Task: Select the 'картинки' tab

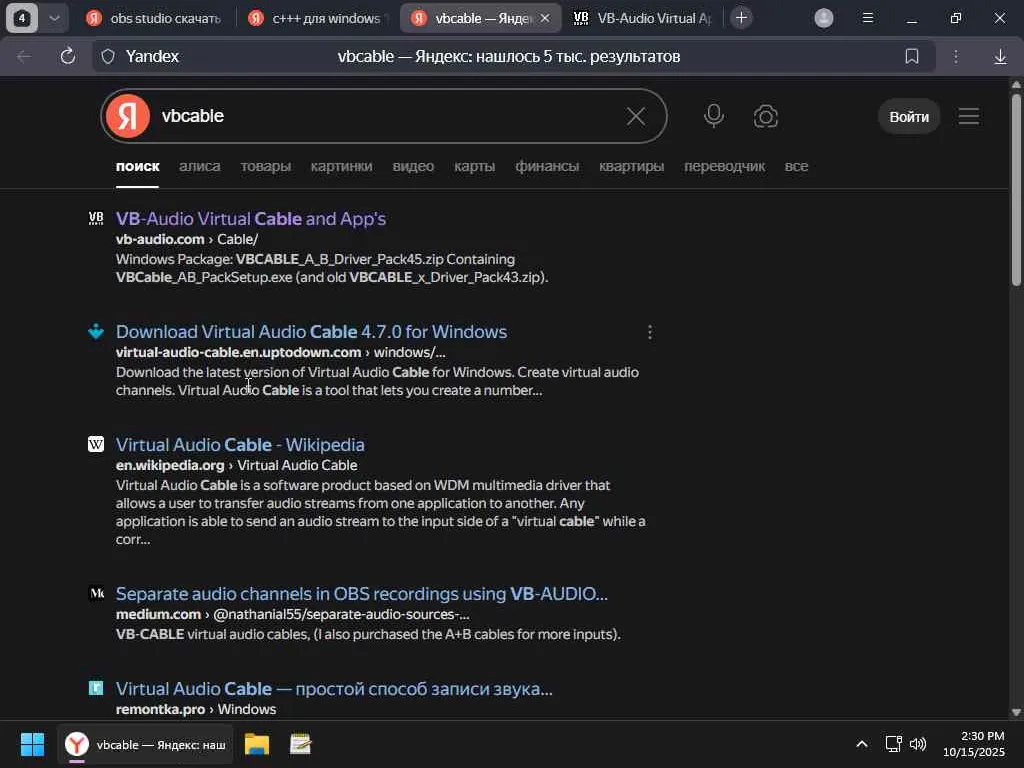Action: point(342,167)
